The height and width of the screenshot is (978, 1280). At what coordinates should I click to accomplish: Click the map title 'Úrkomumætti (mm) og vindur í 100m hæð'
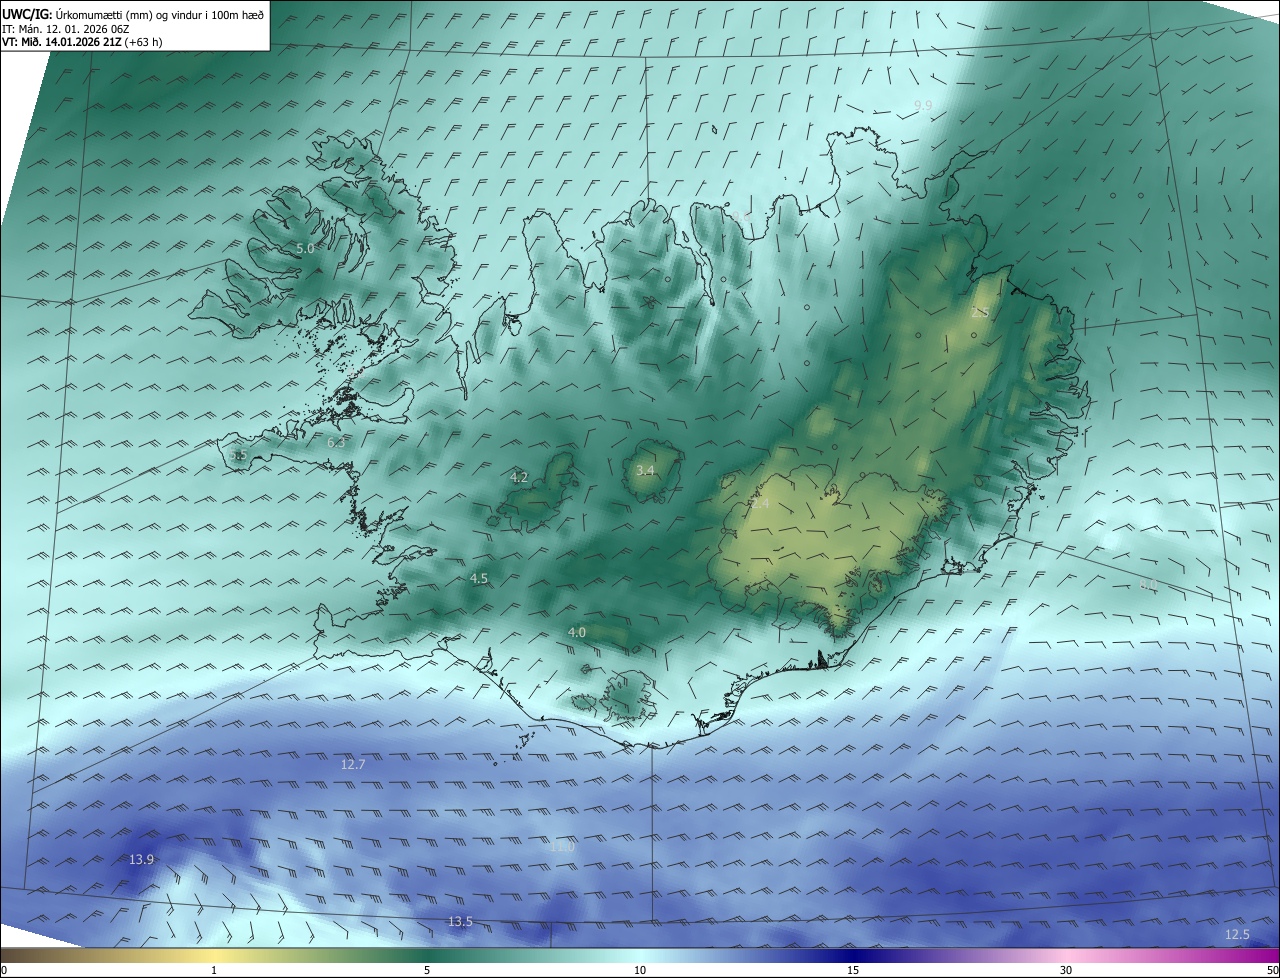coord(159,14)
